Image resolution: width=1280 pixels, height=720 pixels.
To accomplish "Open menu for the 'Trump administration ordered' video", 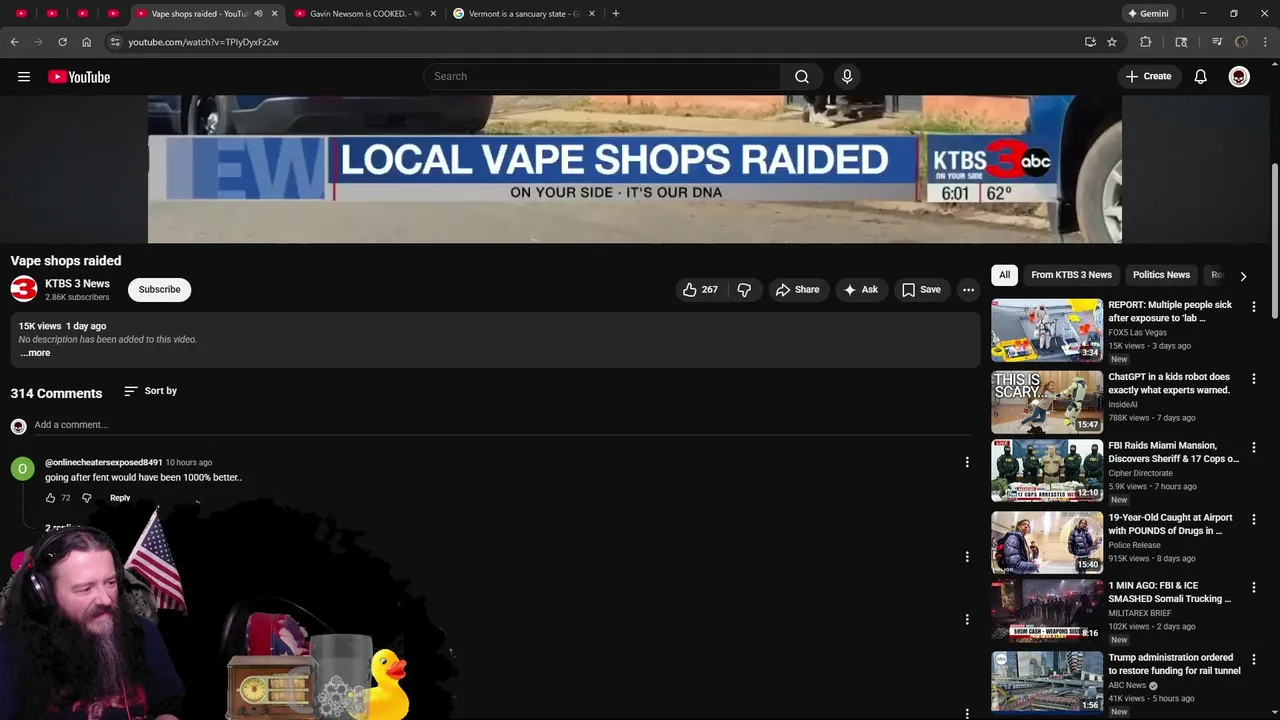I will coord(1254,660).
